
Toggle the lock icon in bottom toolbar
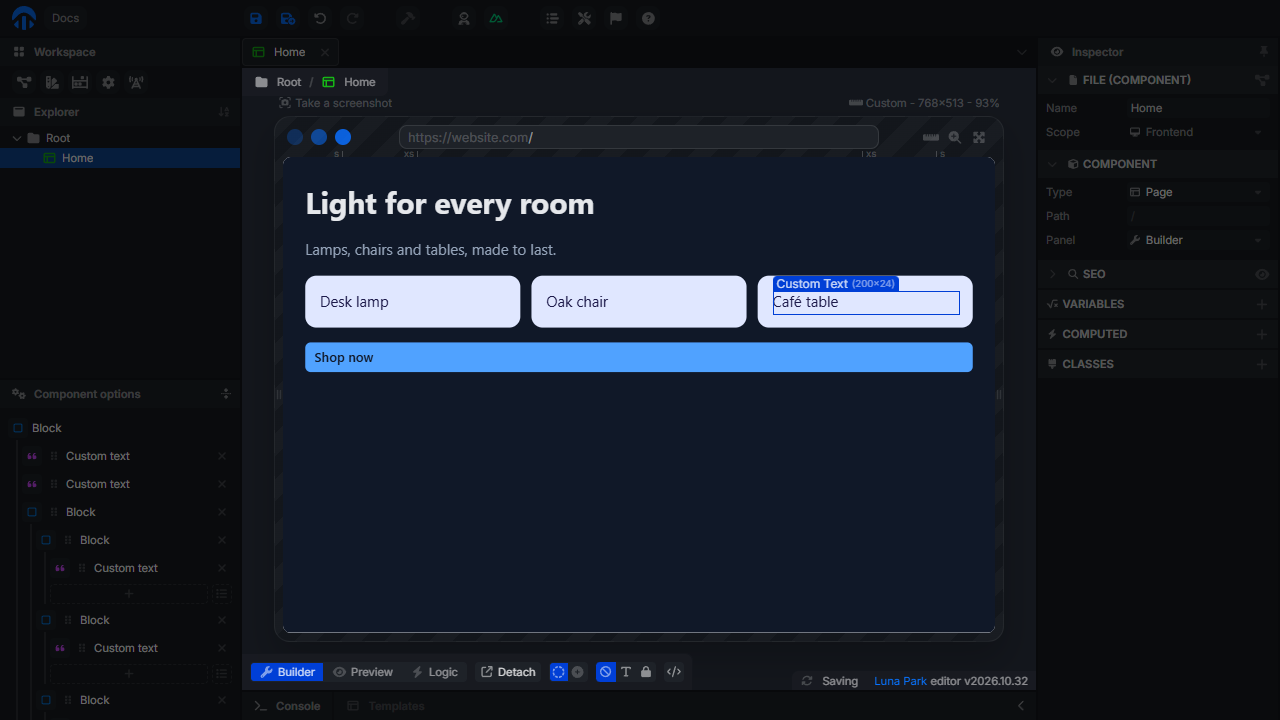click(646, 672)
